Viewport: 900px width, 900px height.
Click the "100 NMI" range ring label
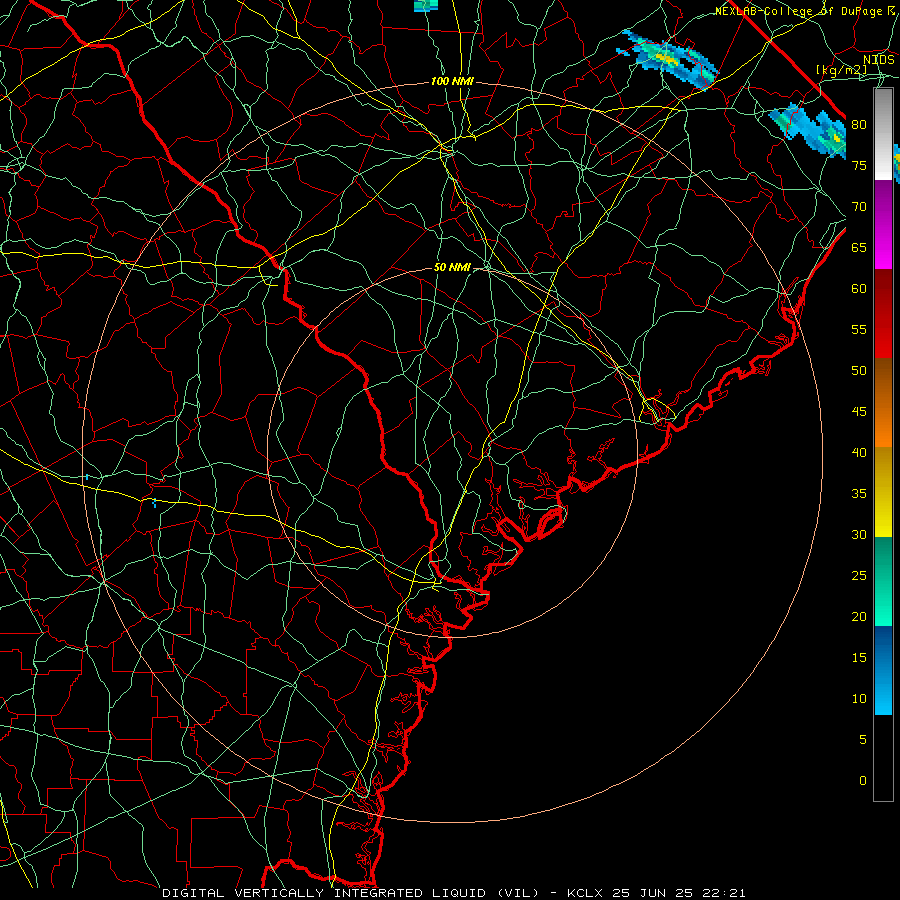click(x=452, y=82)
